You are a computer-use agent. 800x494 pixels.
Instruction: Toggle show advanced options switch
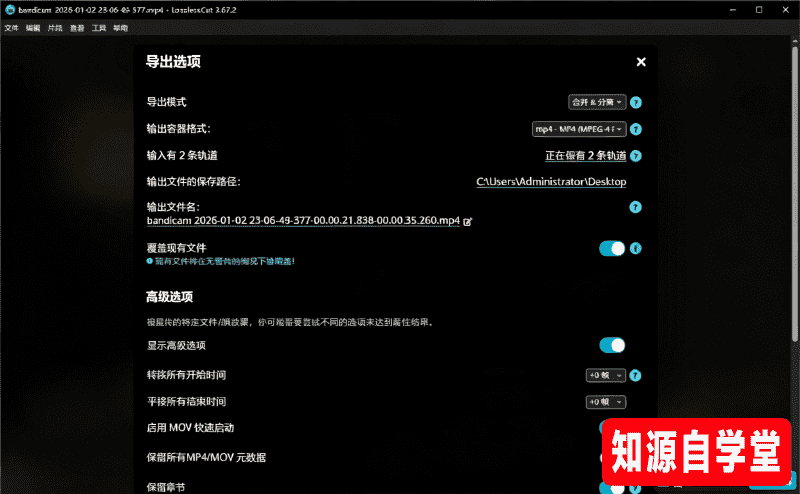pyautogui.click(x=612, y=345)
